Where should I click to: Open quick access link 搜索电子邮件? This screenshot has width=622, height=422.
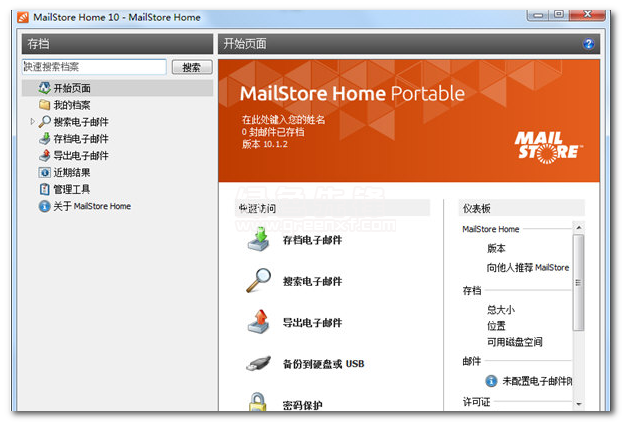coord(312,281)
